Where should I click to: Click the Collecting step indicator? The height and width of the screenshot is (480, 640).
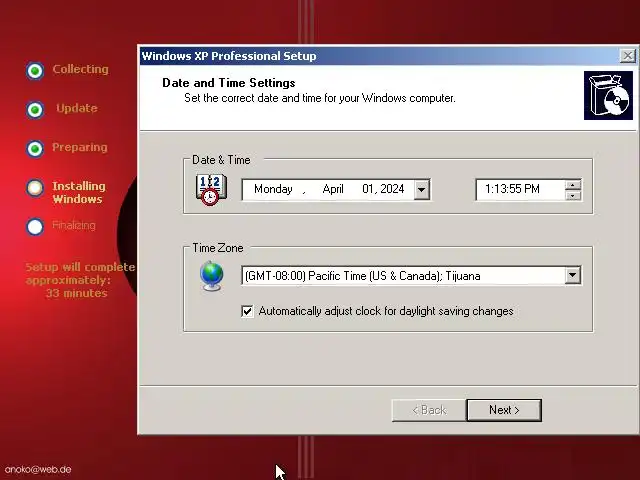click(35, 71)
